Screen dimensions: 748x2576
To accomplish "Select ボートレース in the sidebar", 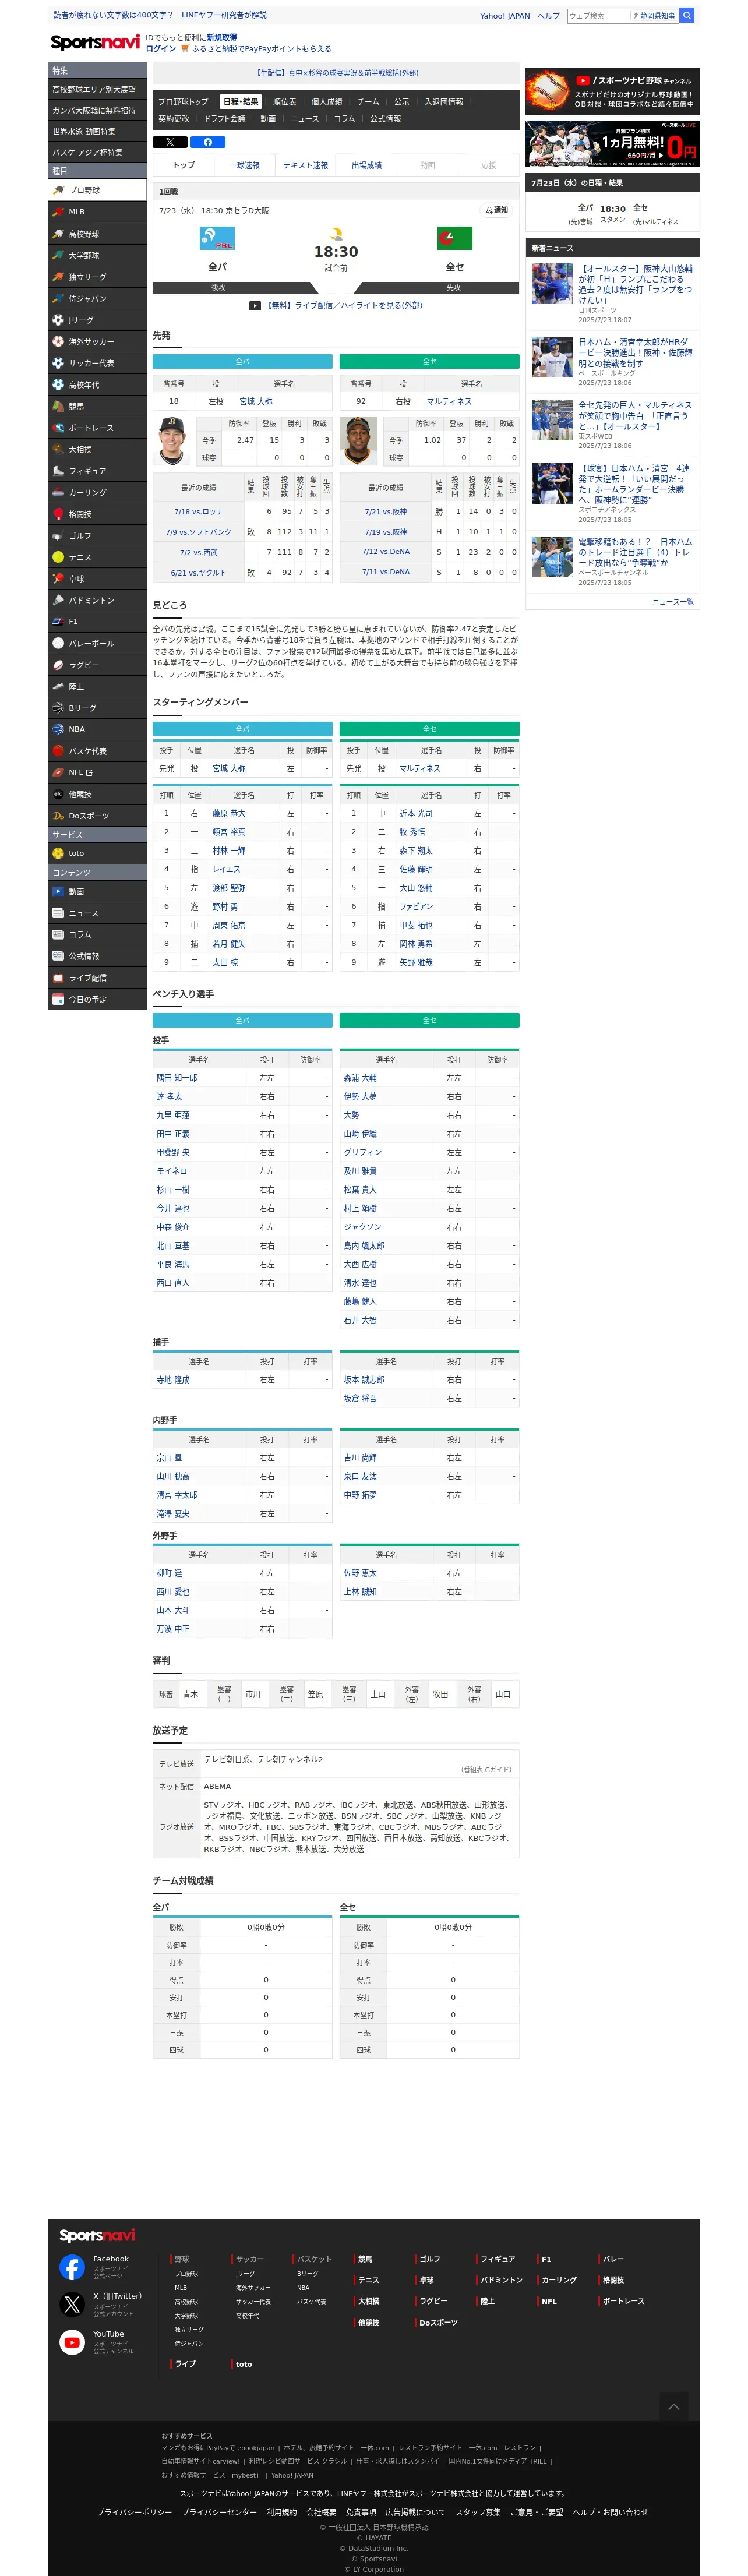I will 97,428.
